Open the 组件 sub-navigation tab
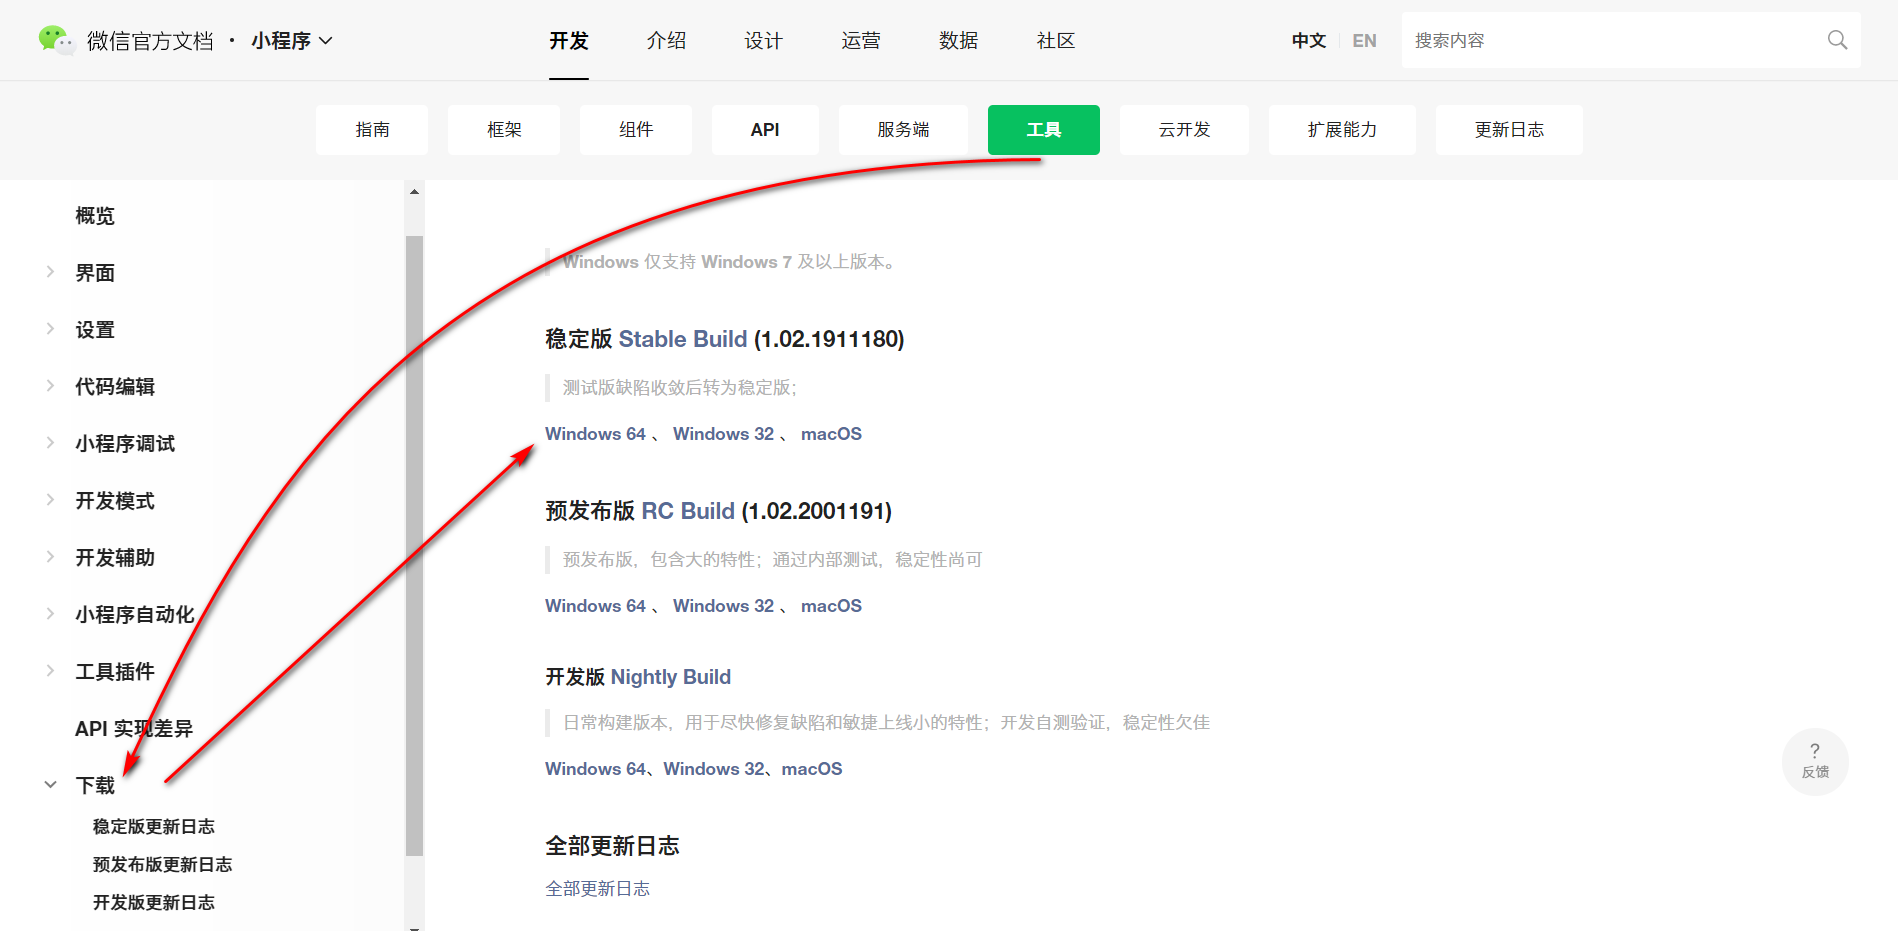 coord(636,130)
